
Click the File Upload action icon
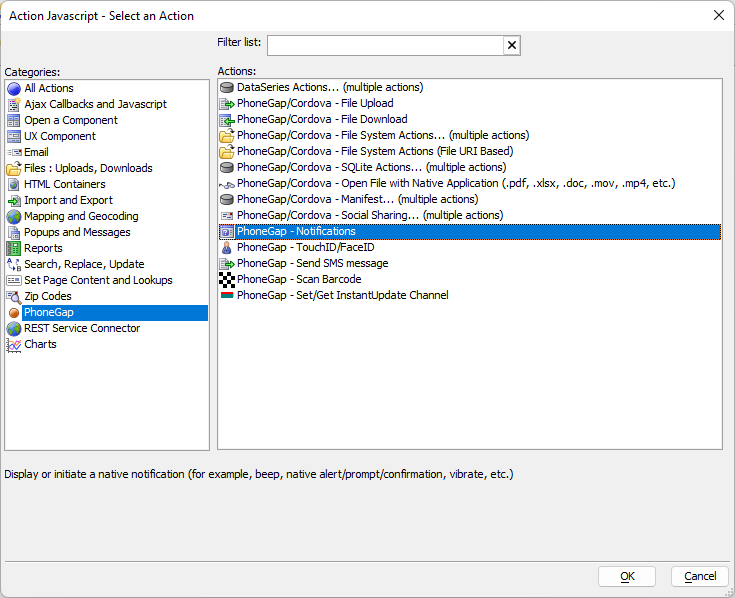pos(227,104)
